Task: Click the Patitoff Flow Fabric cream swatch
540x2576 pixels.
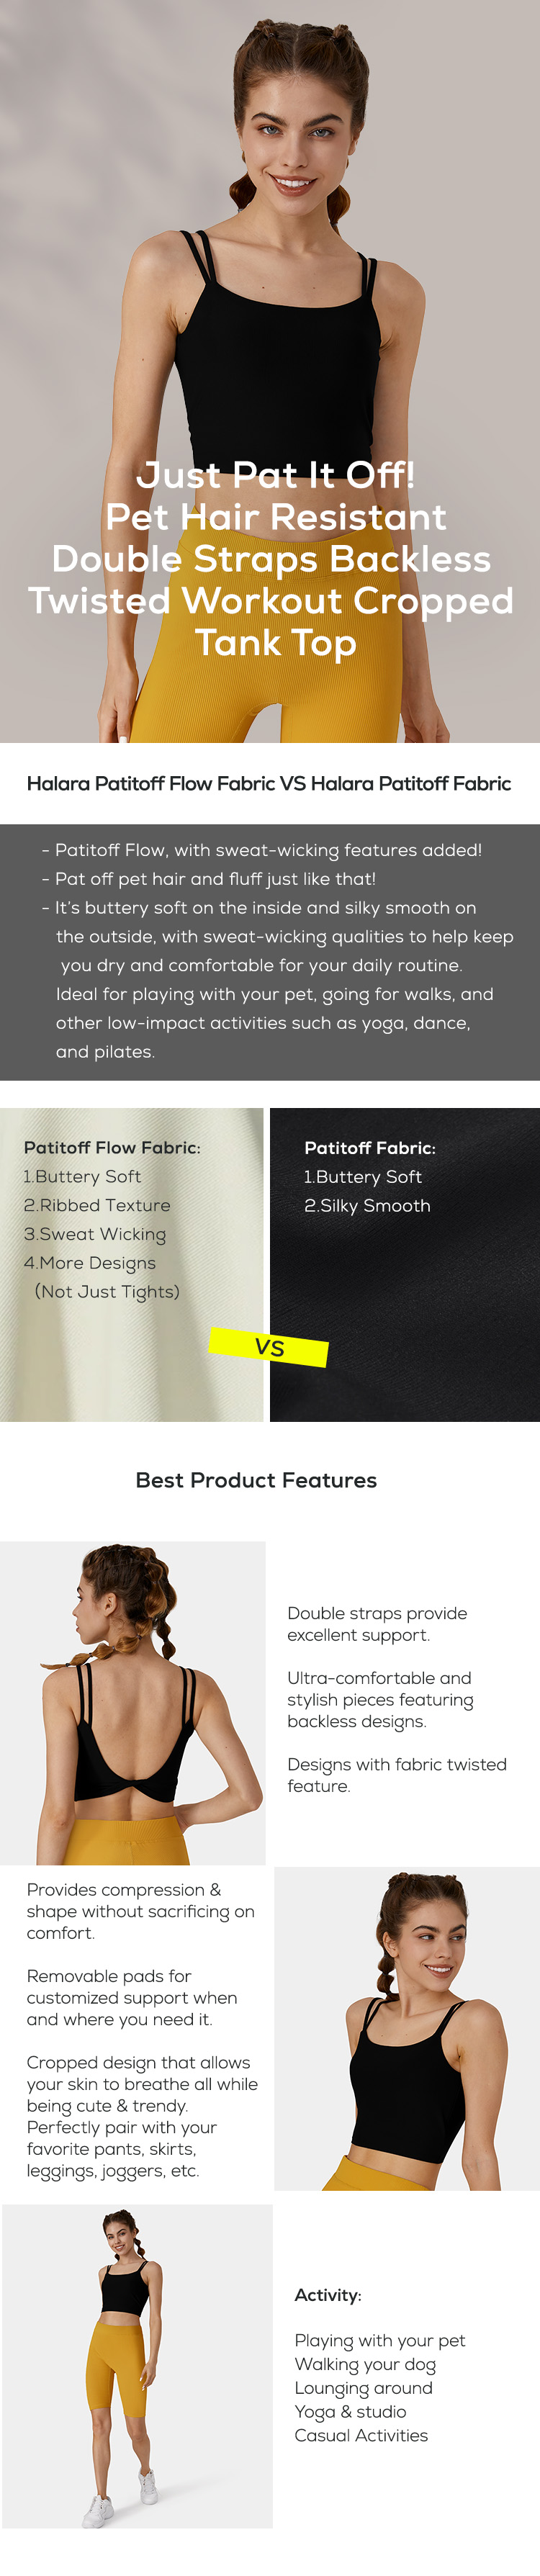Action: pos(131,1264)
